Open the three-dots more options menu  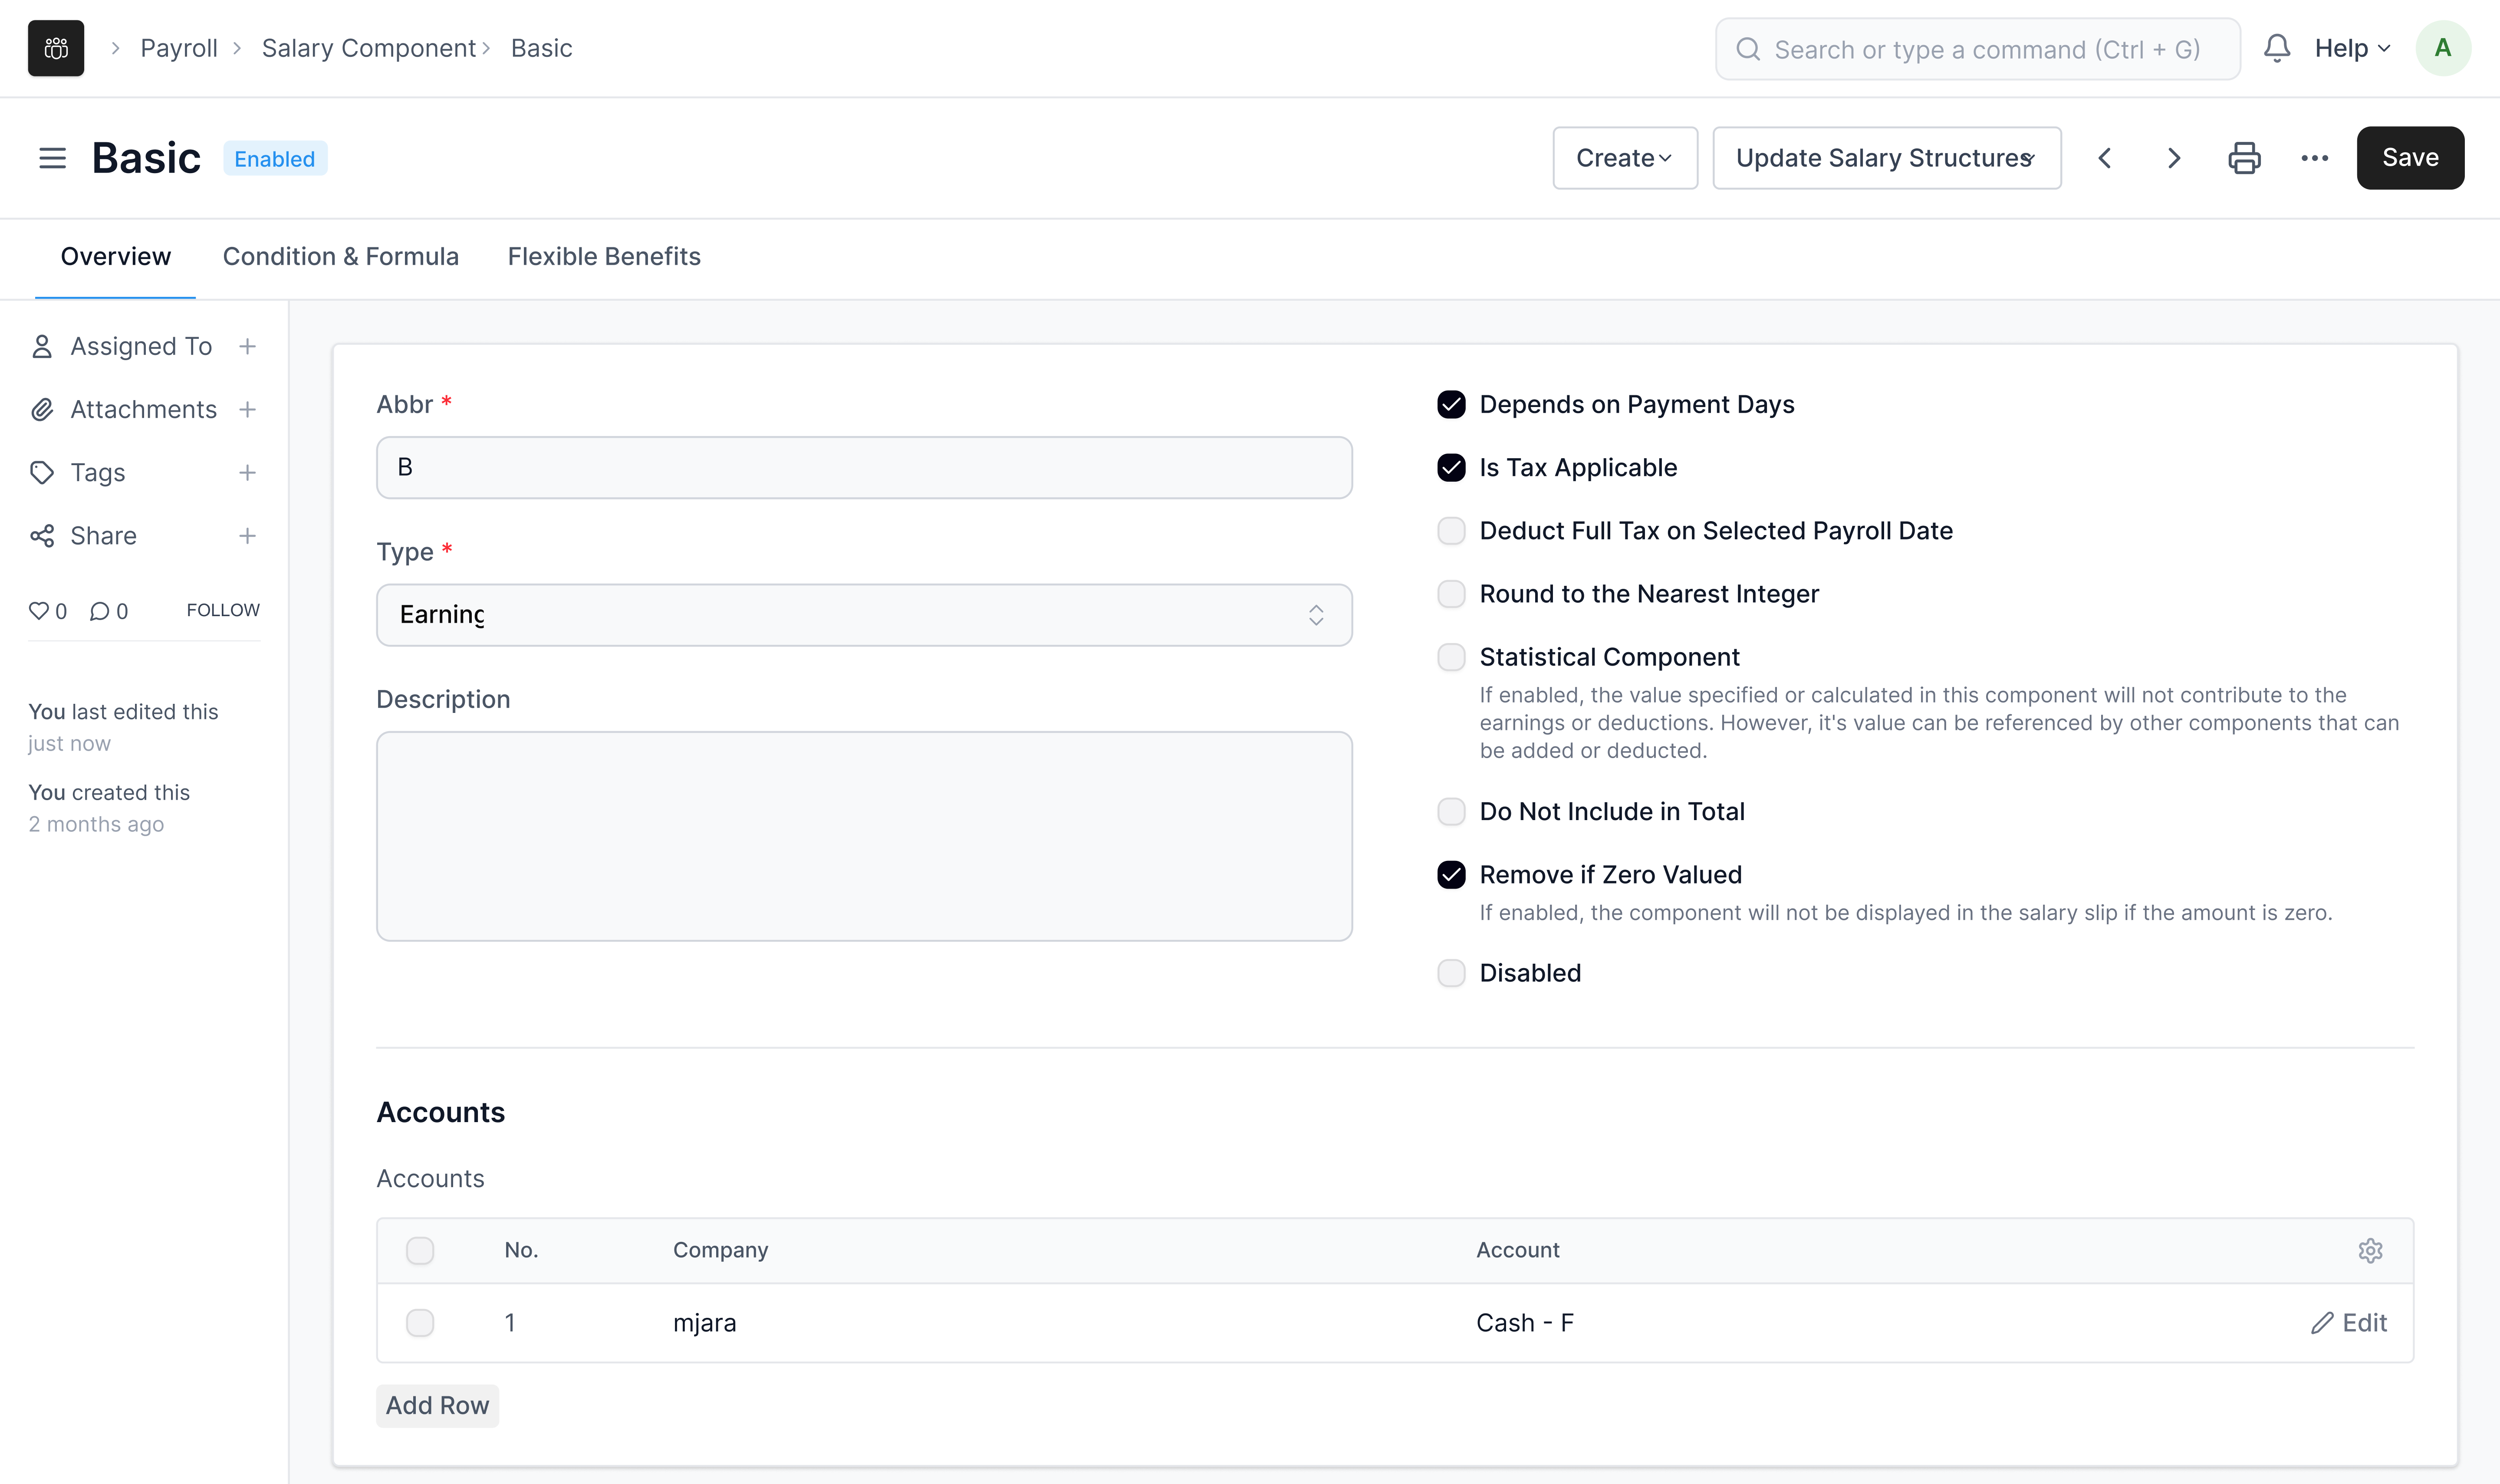pos(2314,158)
